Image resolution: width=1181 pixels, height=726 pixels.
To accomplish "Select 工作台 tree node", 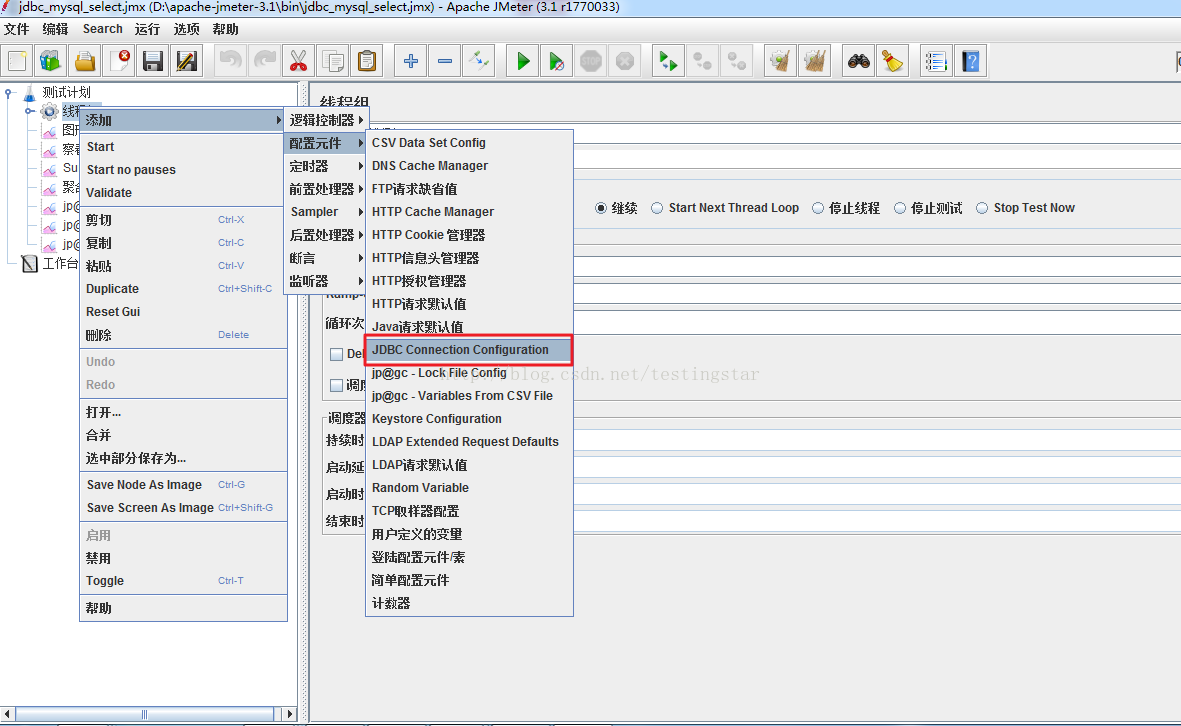I will click(x=60, y=263).
